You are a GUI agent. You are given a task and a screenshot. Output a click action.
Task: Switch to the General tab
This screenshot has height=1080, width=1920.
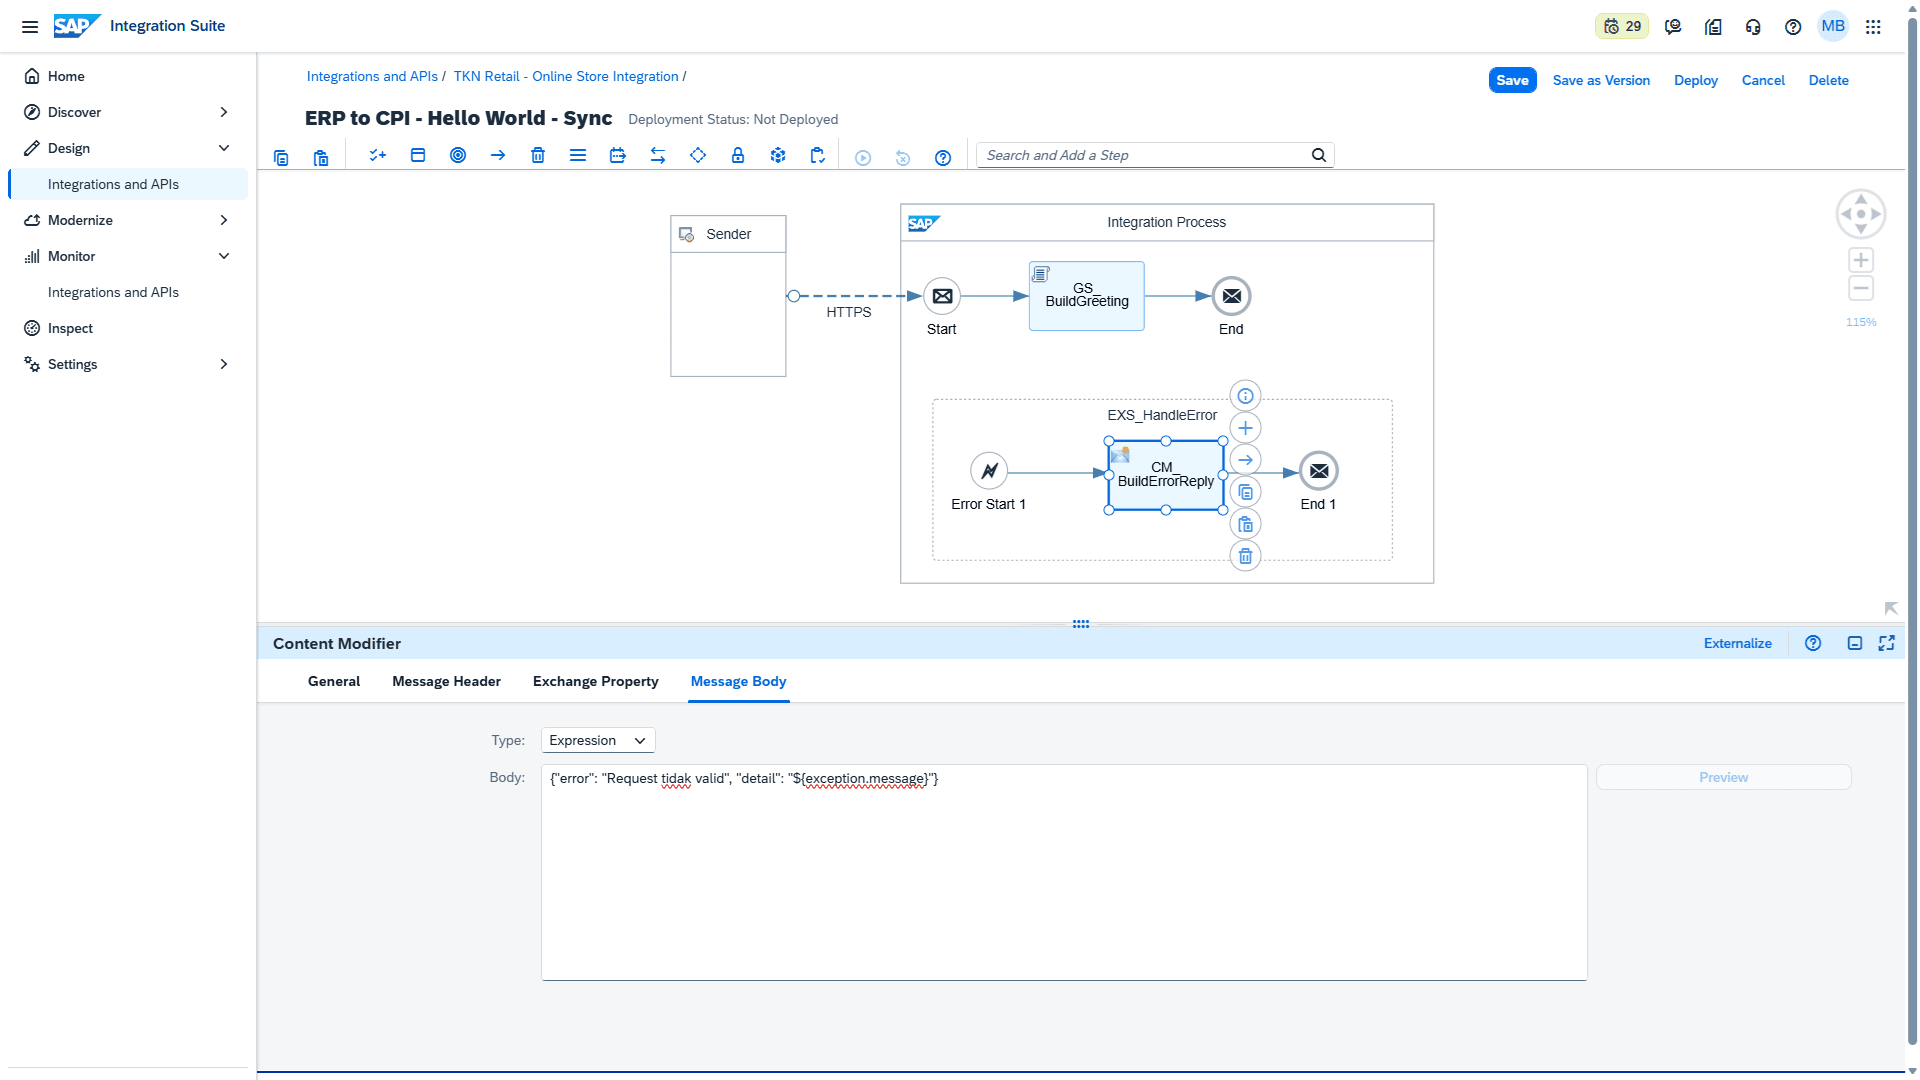click(334, 681)
